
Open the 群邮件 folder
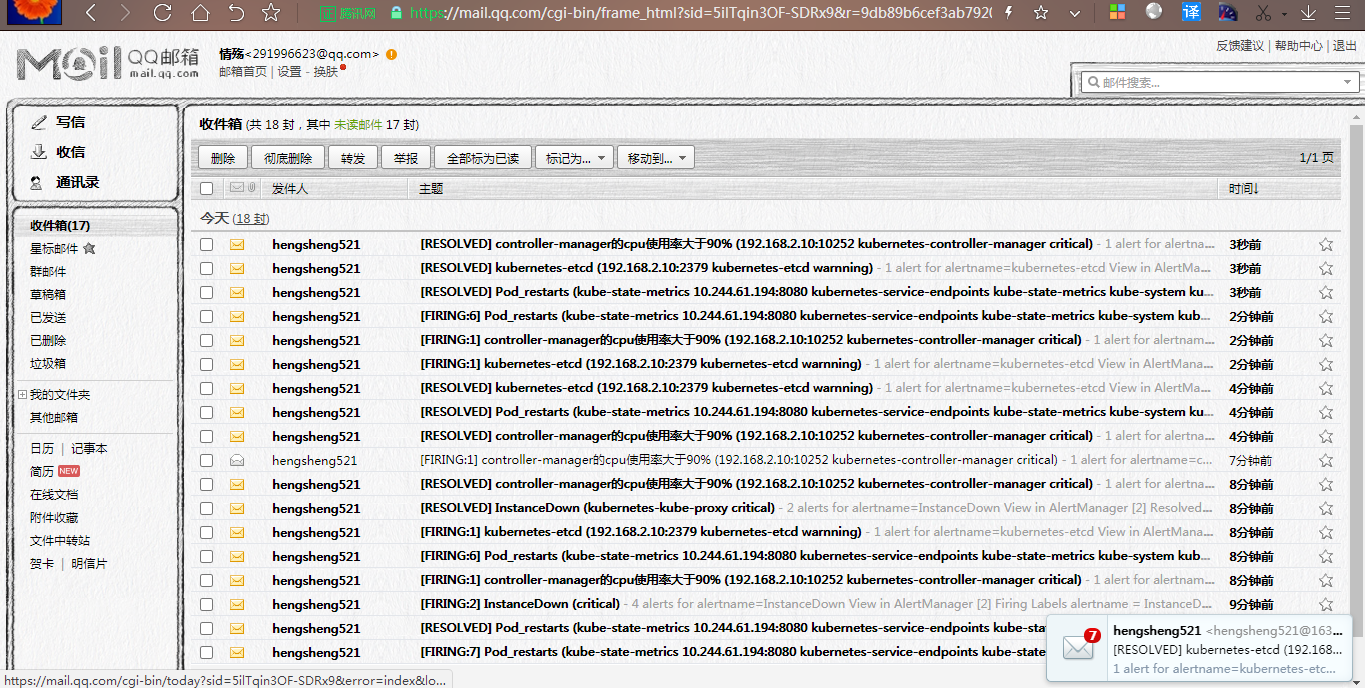48,271
